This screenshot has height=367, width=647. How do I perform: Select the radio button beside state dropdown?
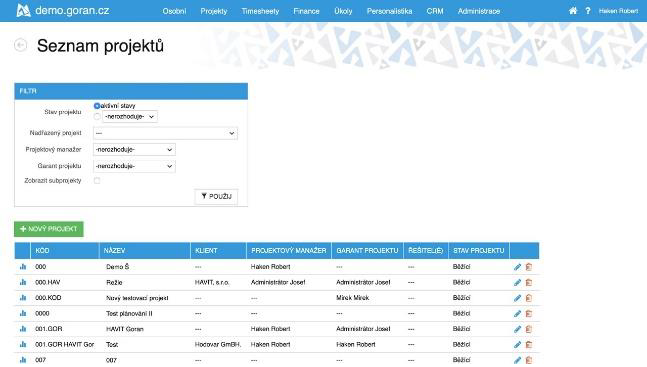point(97,117)
